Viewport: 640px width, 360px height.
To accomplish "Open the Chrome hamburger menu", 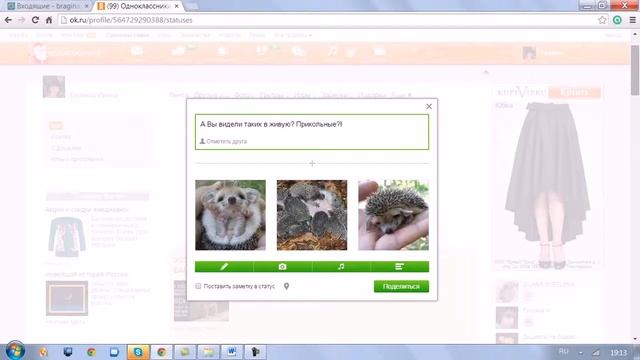I will click(x=633, y=20).
